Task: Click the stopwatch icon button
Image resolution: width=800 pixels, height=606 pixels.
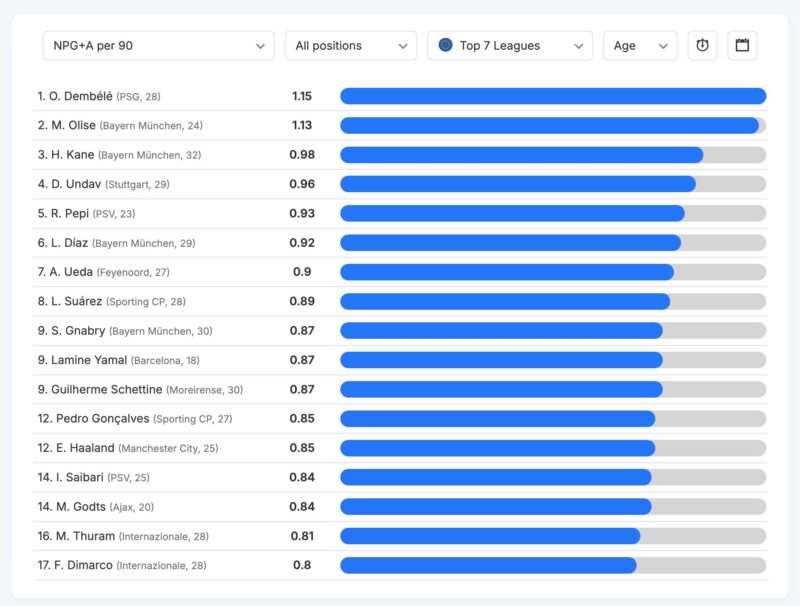Action: point(702,46)
